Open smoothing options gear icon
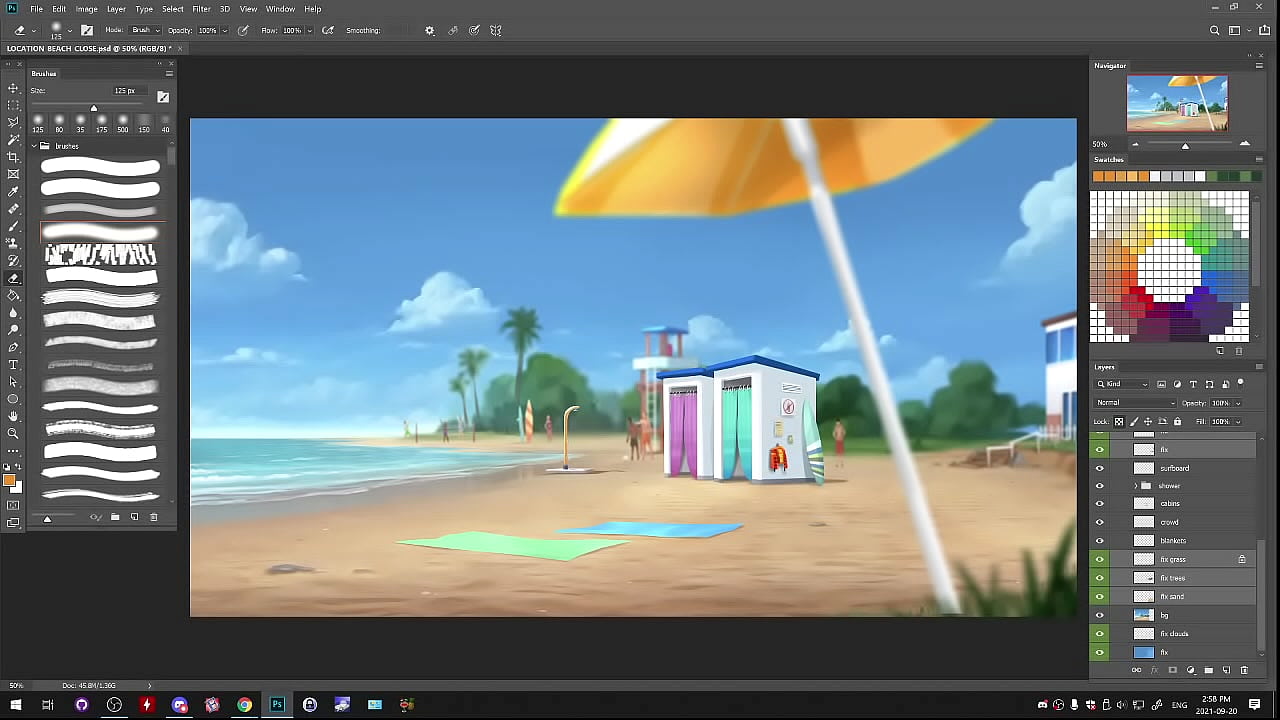The height and width of the screenshot is (720, 1280). click(430, 31)
